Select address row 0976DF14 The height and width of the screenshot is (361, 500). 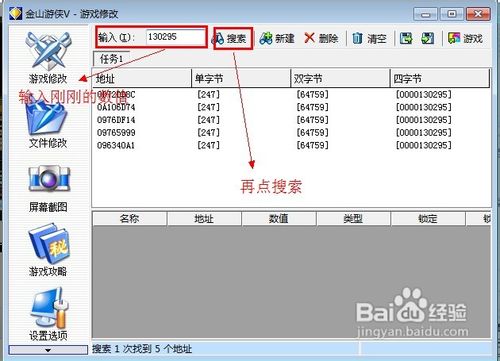pos(116,120)
